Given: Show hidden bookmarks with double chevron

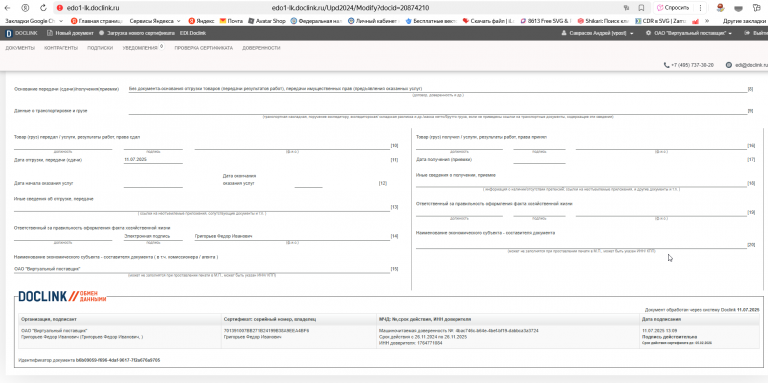Looking at the screenshot, I should (707, 21).
